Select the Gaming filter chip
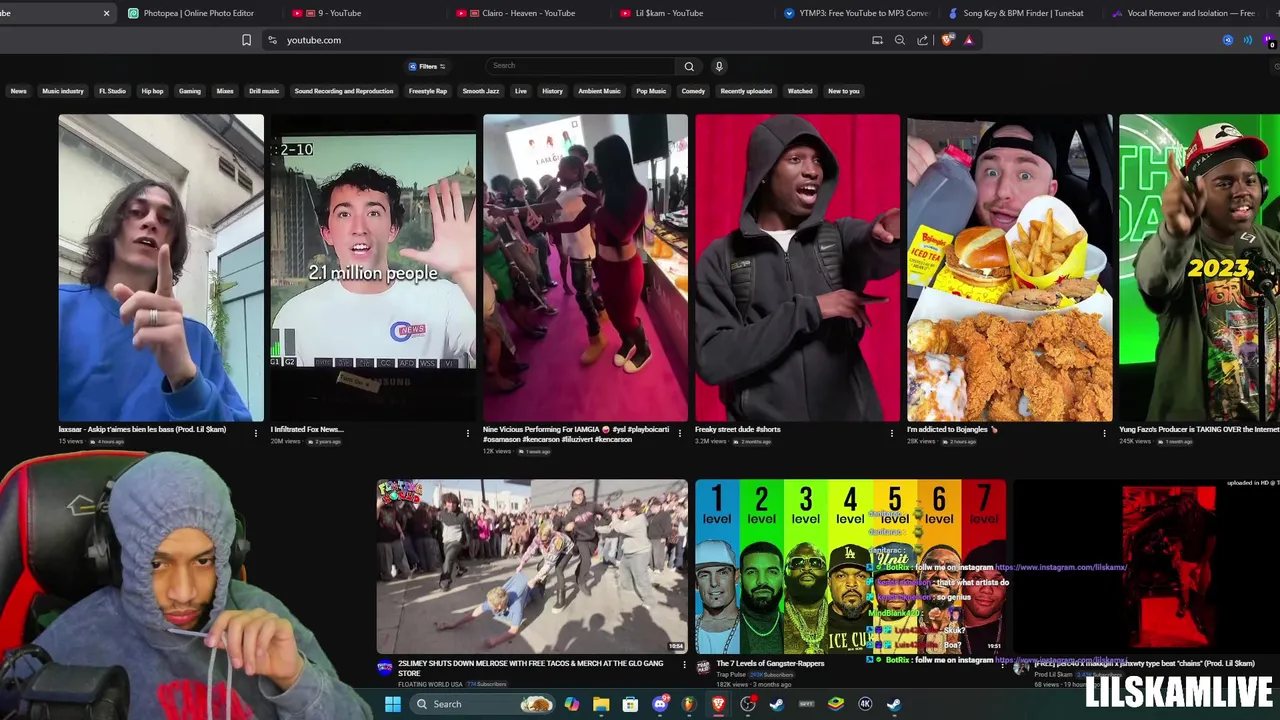 pos(189,91)
